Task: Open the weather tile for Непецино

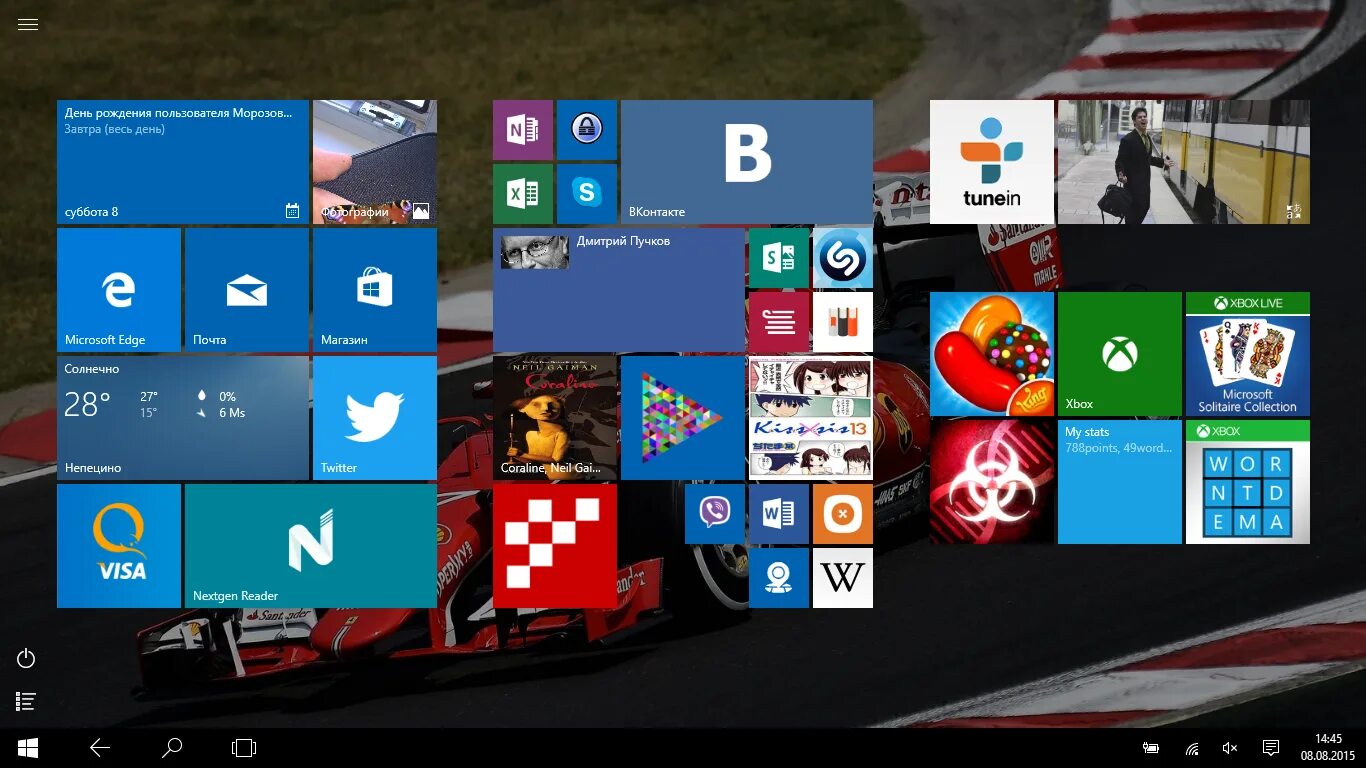Action: 183,418
